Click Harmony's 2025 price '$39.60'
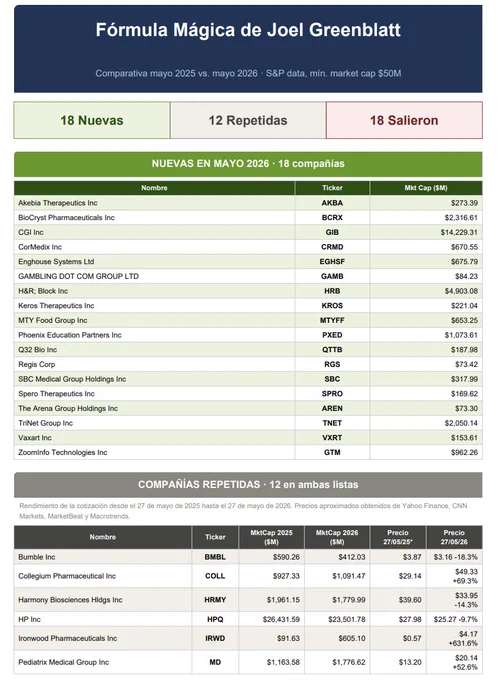Image resolution: width=500 pixels, height=680 pixels. click(x=410, y=600)
